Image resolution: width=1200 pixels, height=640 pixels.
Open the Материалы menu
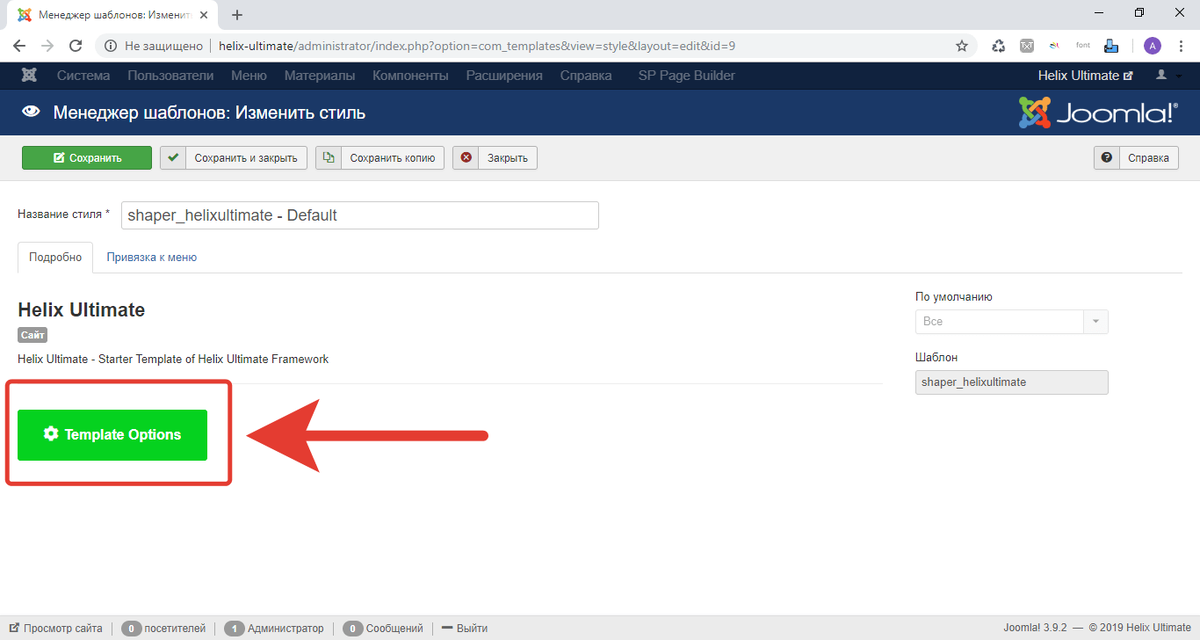pos(319,76)
